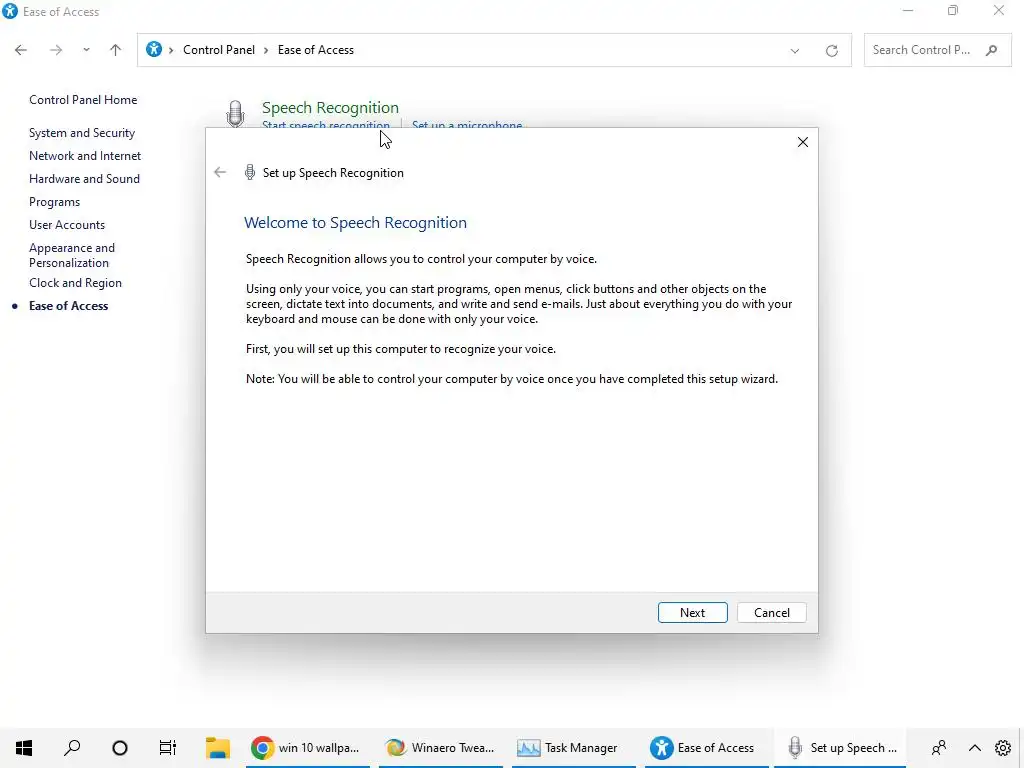Open User Accounts category

[67, 225]
